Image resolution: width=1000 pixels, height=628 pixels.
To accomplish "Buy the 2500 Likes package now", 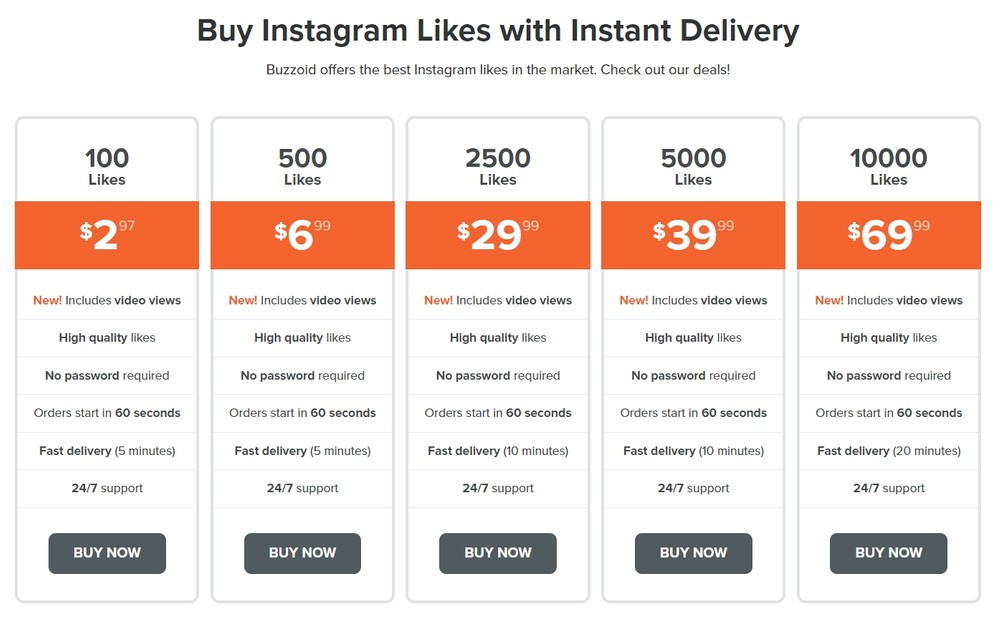I will pyautogui.click(x=497, y=553).
